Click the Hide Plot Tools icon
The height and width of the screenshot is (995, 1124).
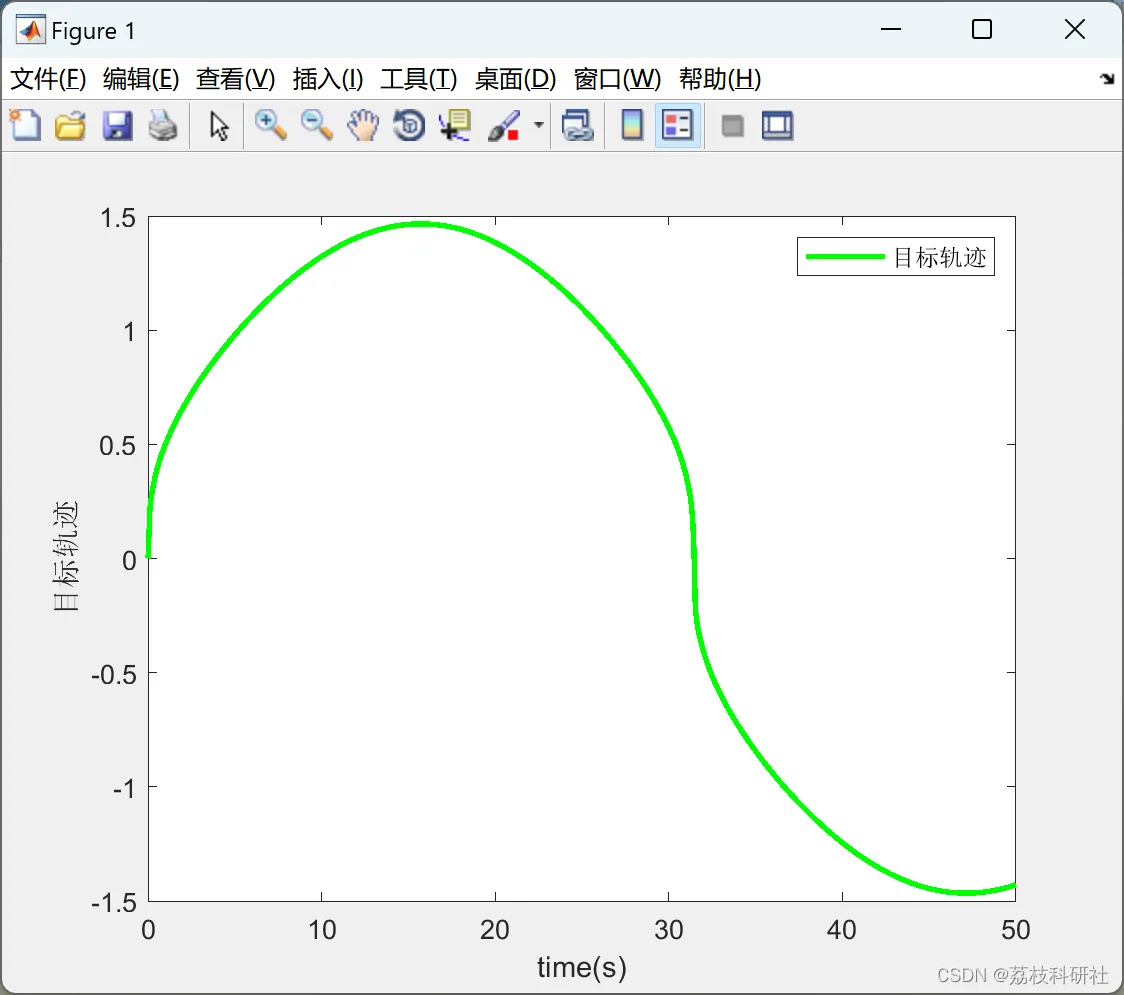(732, 126)
